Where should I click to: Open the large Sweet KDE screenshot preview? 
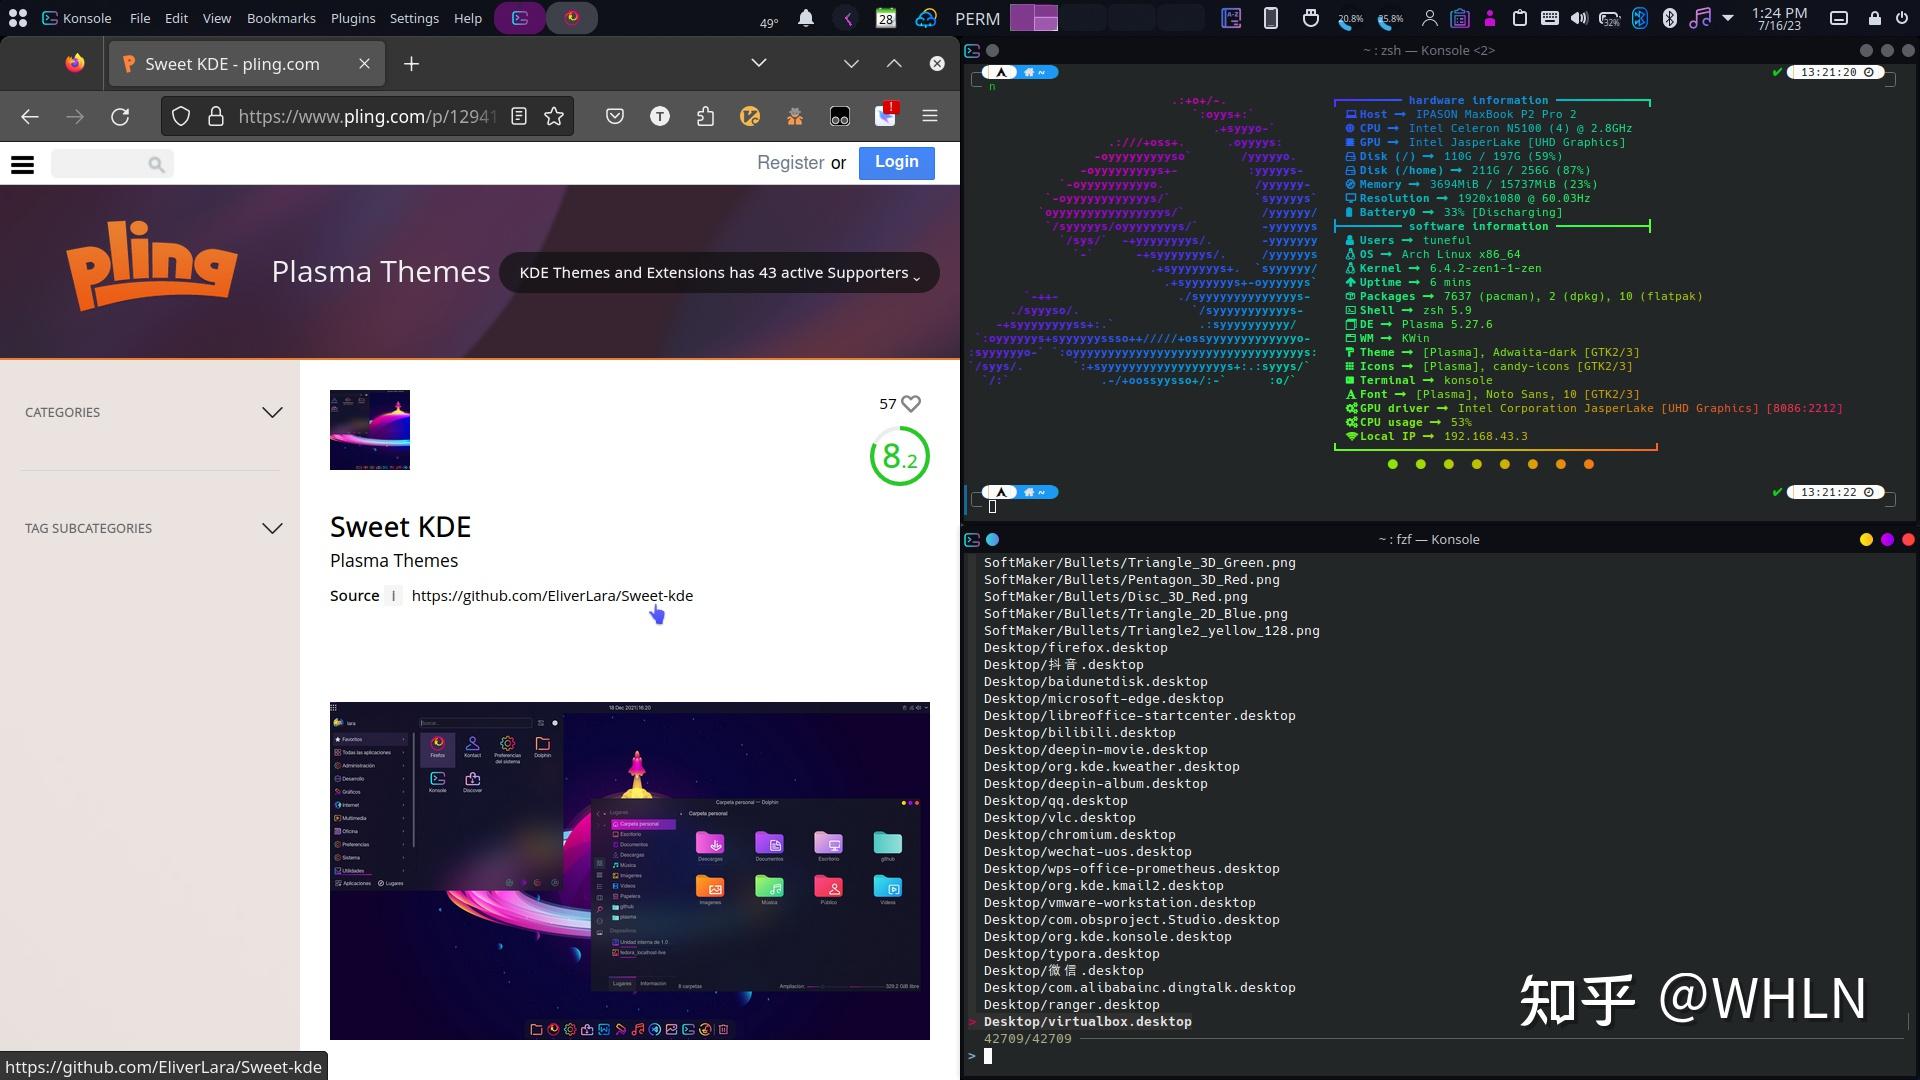pyautogui.click(x=630, y=871)
